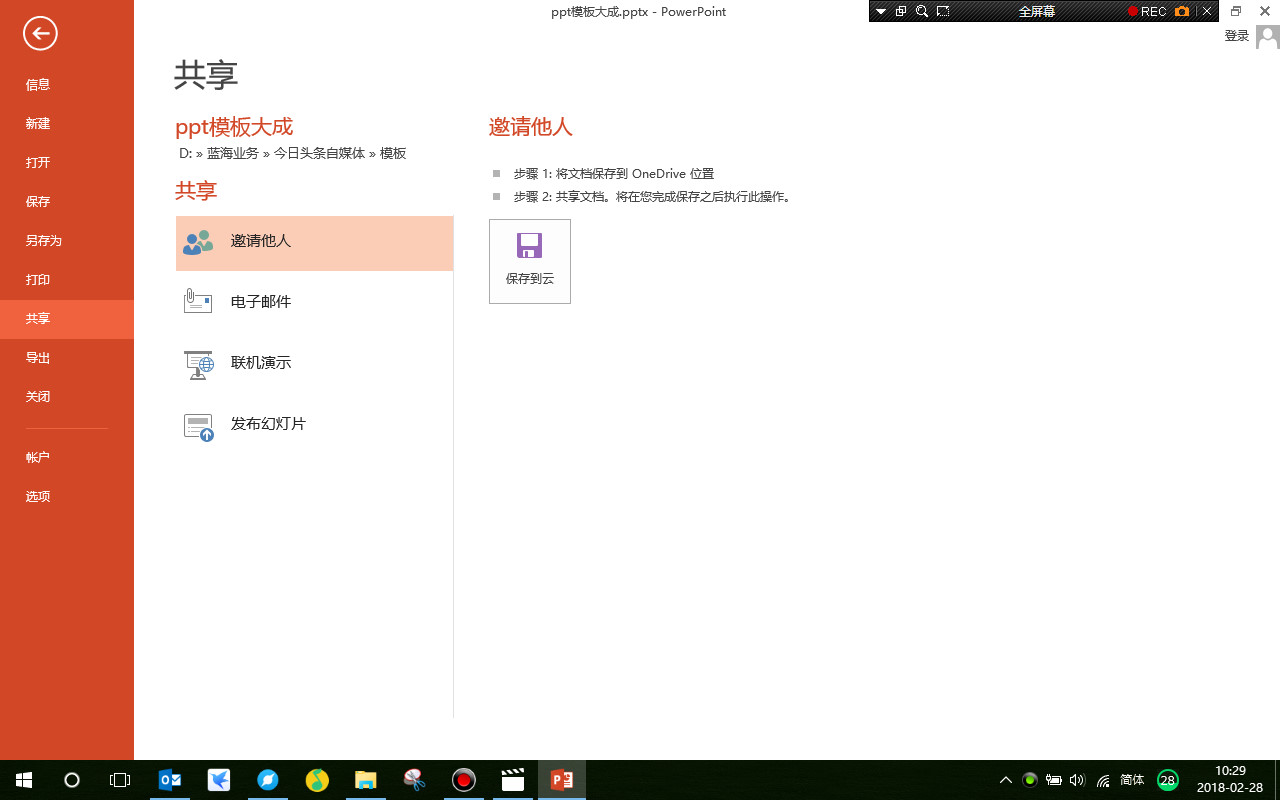Select the 邀请他人 people icon
Screen dimensions: 1280x800
click(x=198, y=241)
